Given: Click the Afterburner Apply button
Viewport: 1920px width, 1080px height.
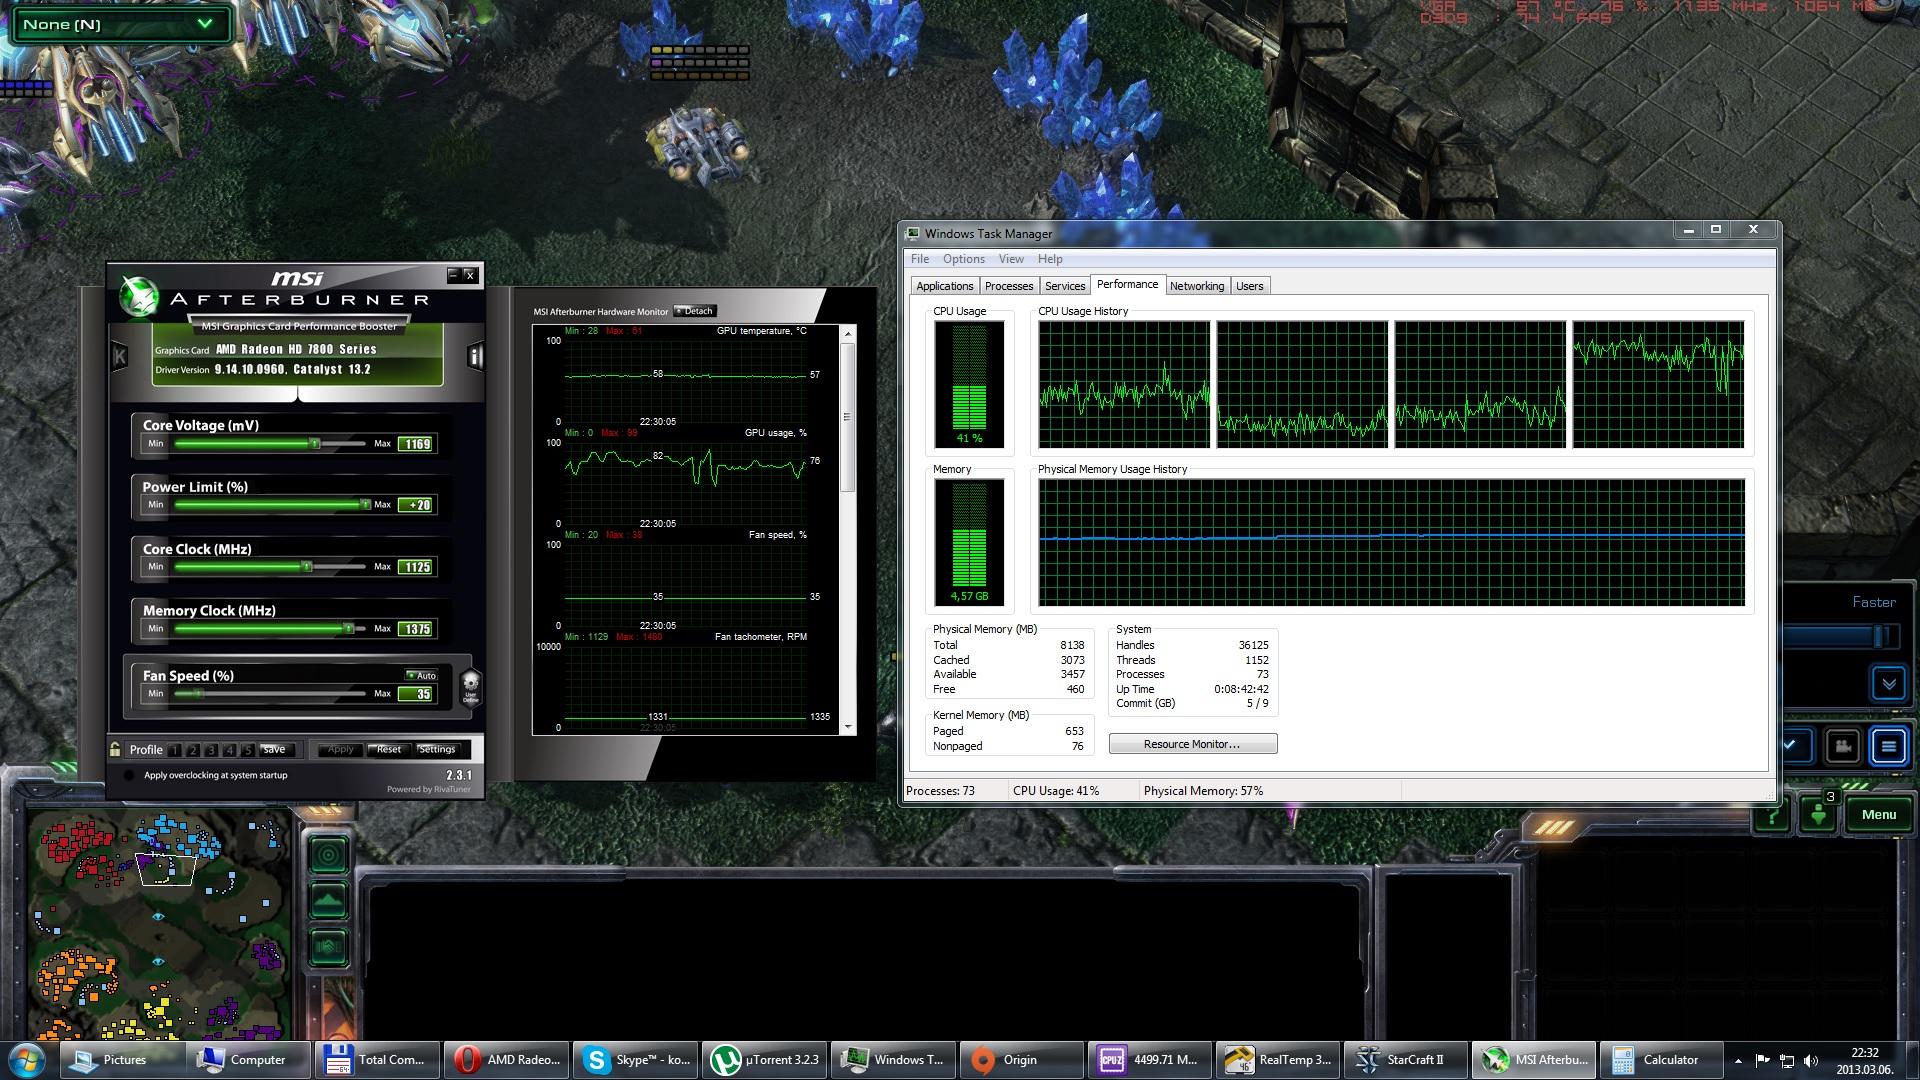Looking at the screenshot, I should [x=341, y=750].
